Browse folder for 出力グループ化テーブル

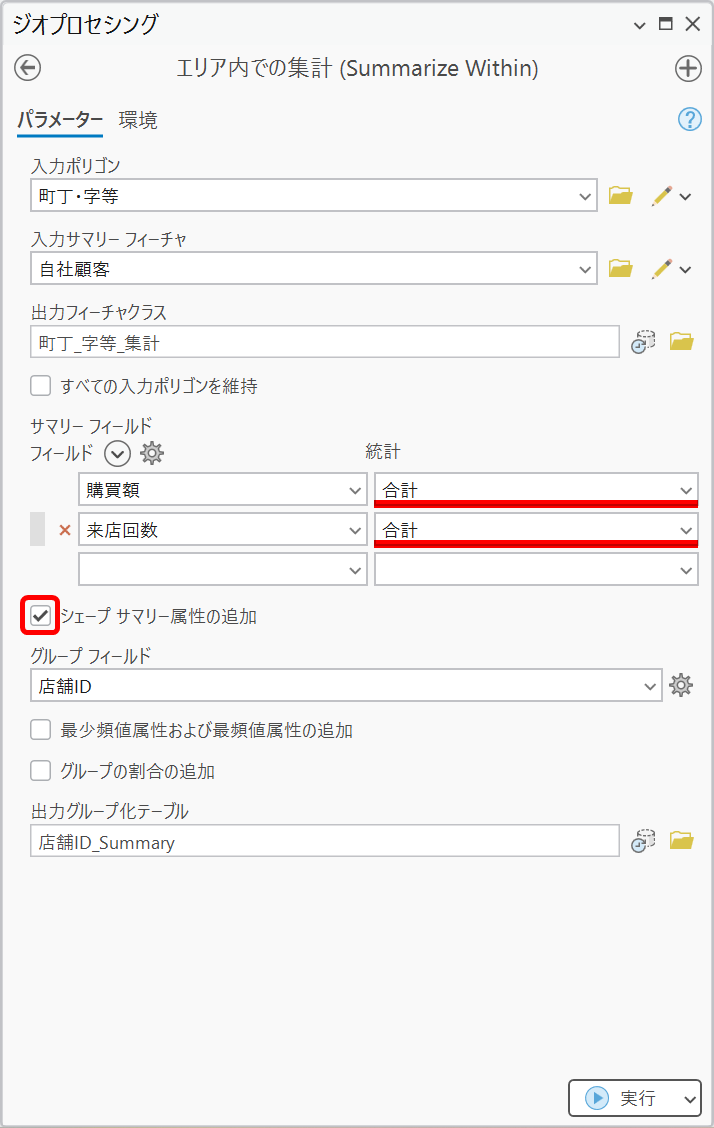681,841
